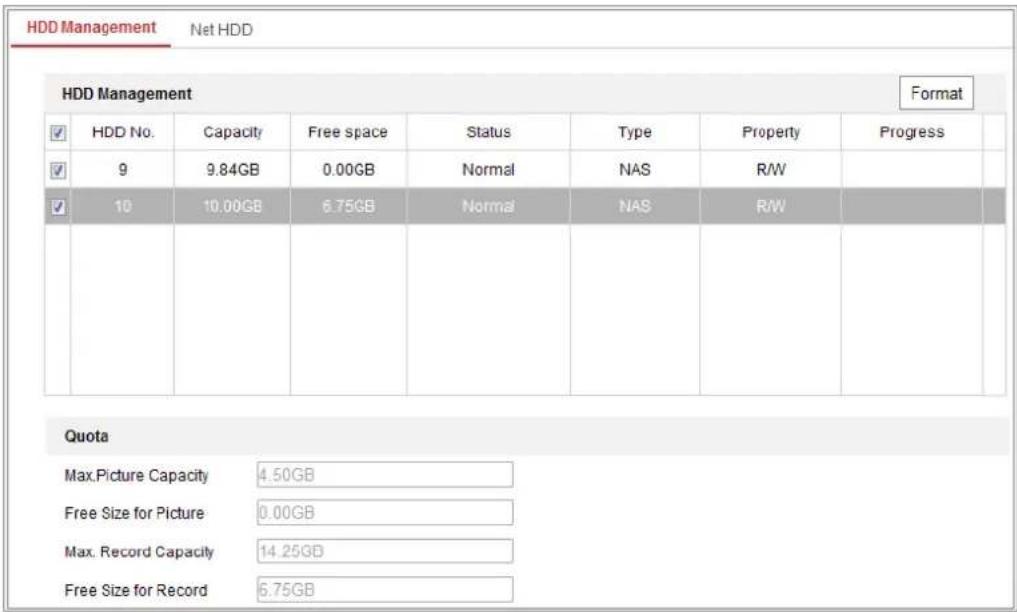Click the HDD No. column header
The width and height of the screenshot is (1017, 612).
pyautogui.click(x=123, y=132)
